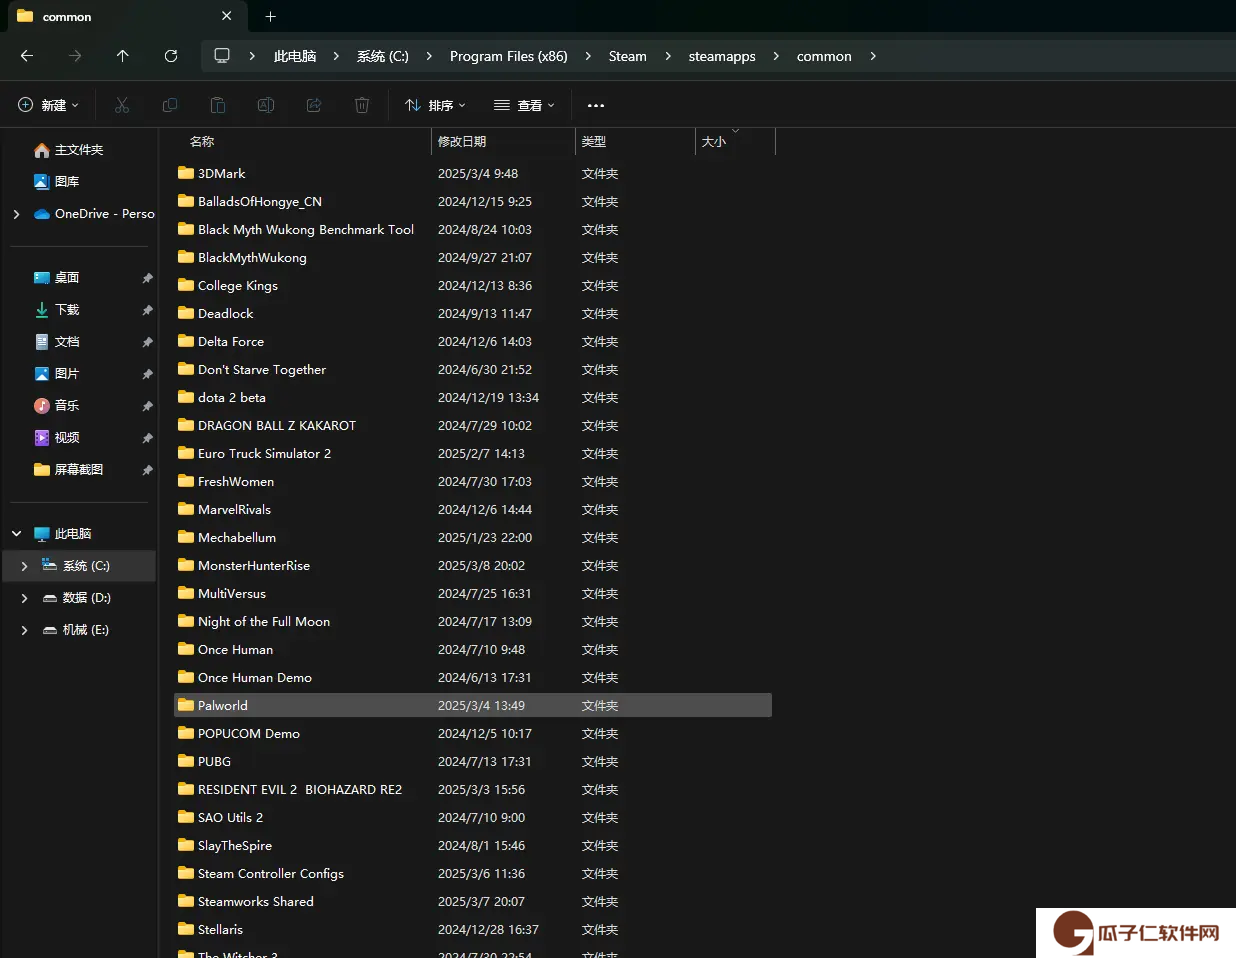Viewport: 1236px width, 958px height.
Task: Select the MarvelRivals folder
Action: coord(473,509)
